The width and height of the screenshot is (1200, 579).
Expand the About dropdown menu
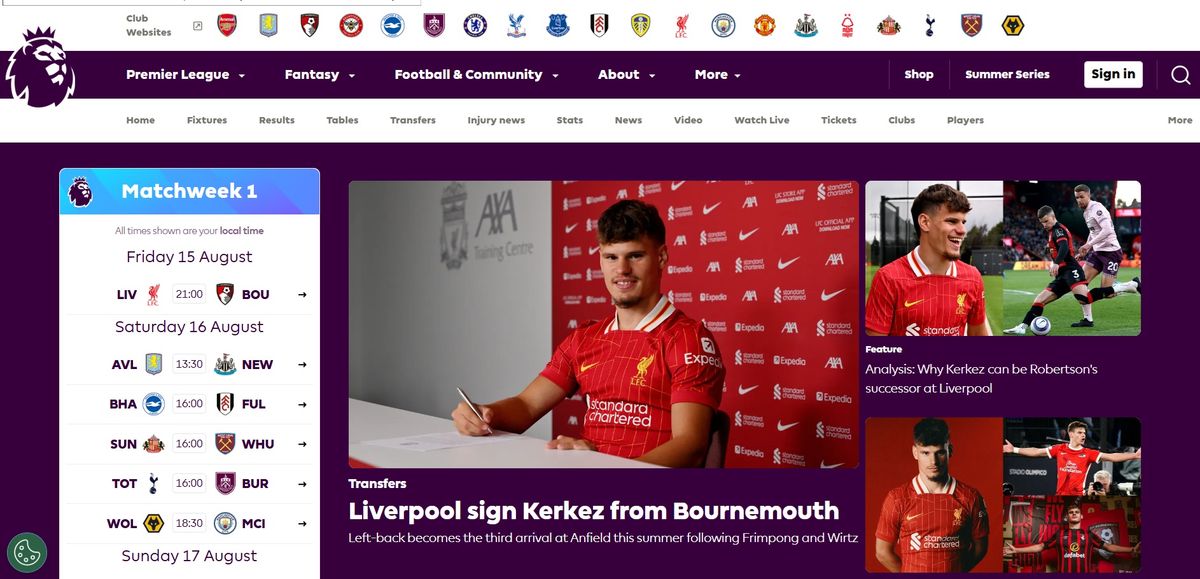pos(626,75)
